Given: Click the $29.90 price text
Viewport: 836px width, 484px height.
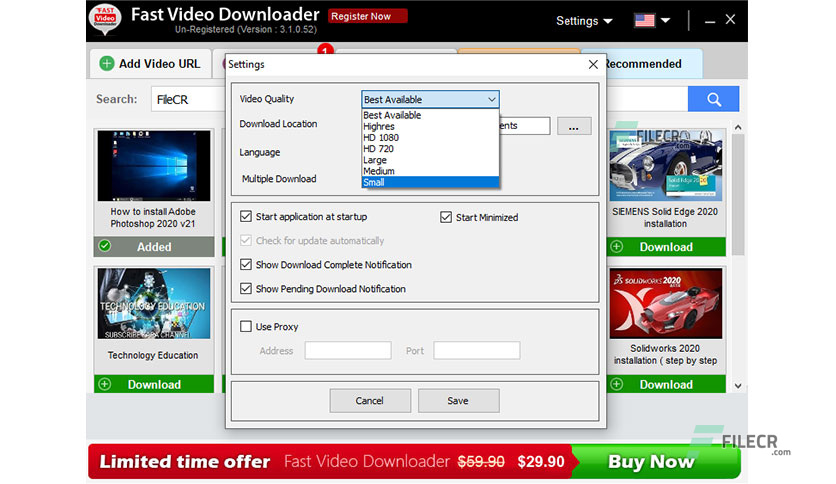Looking at the screenshot, I should tap(541, 461).
